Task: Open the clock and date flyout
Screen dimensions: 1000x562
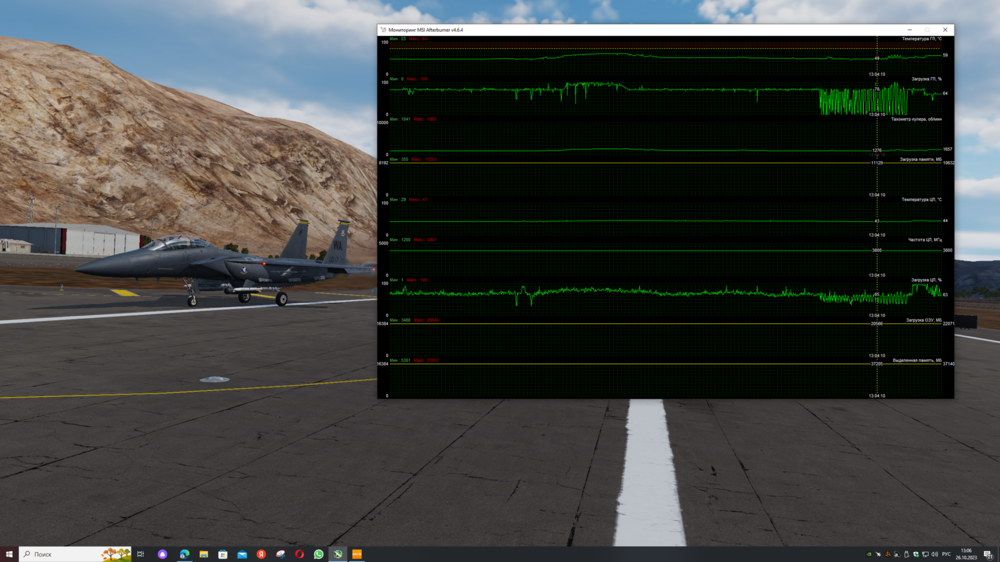Action: (x=966, y=554)
